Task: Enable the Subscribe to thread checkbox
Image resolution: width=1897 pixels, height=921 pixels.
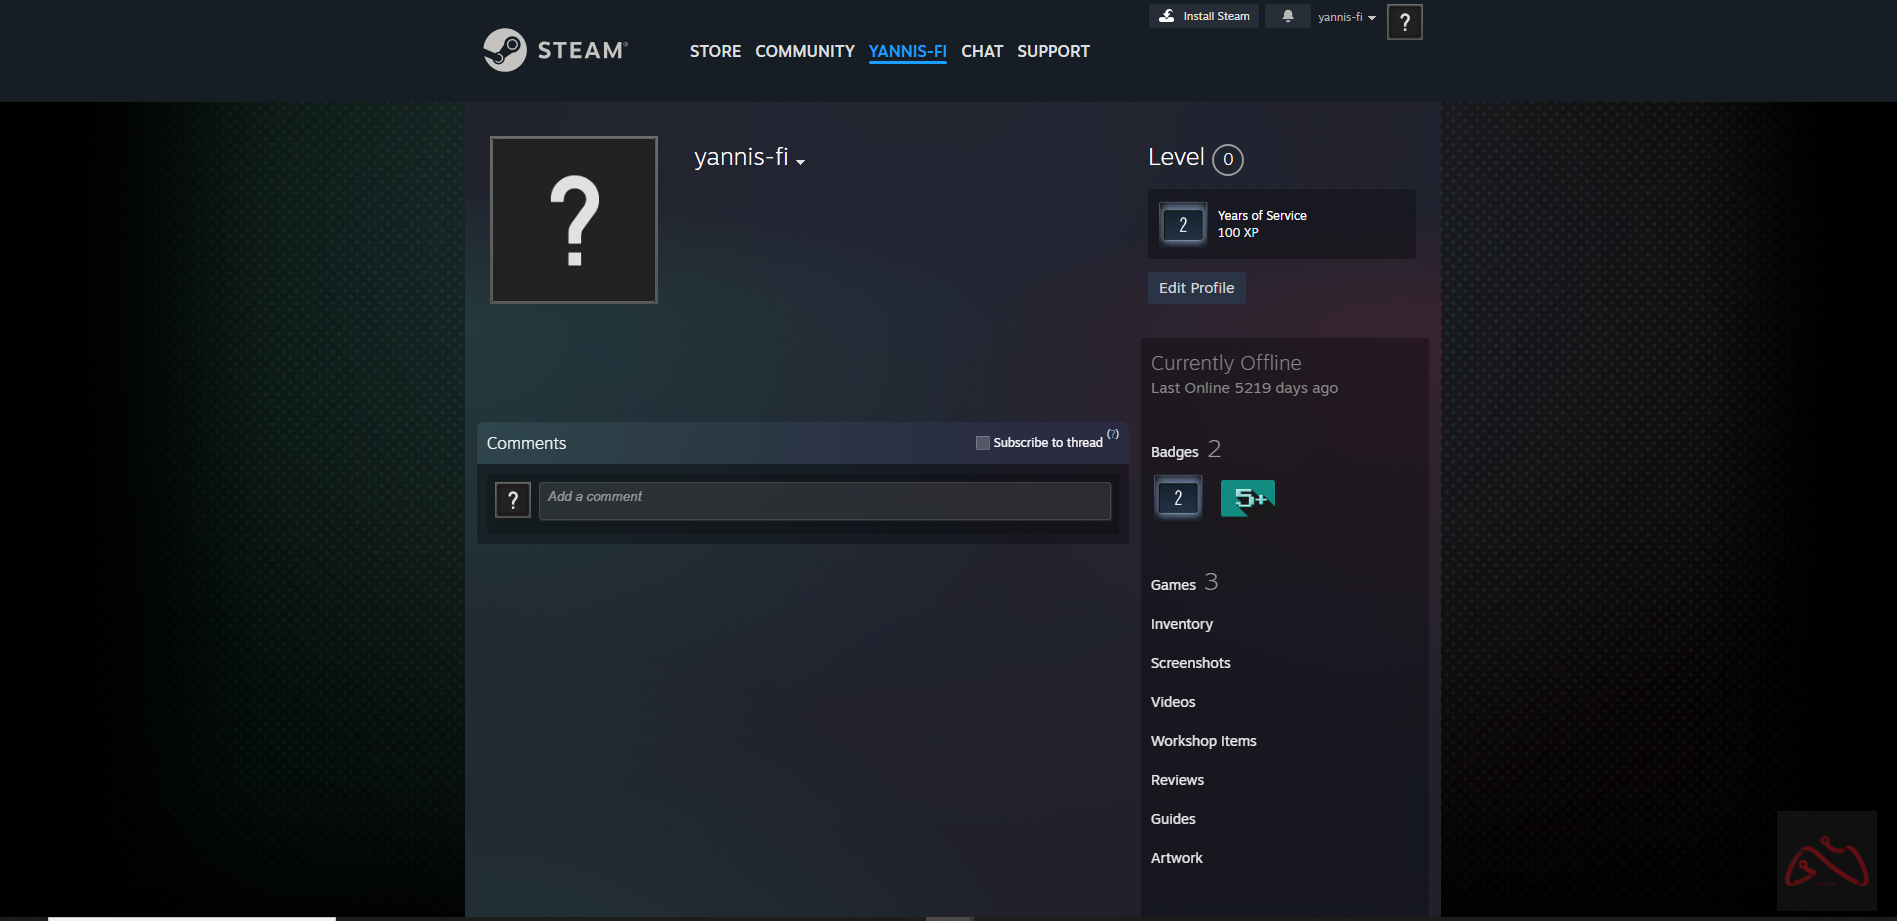Action: pos(982,443)
